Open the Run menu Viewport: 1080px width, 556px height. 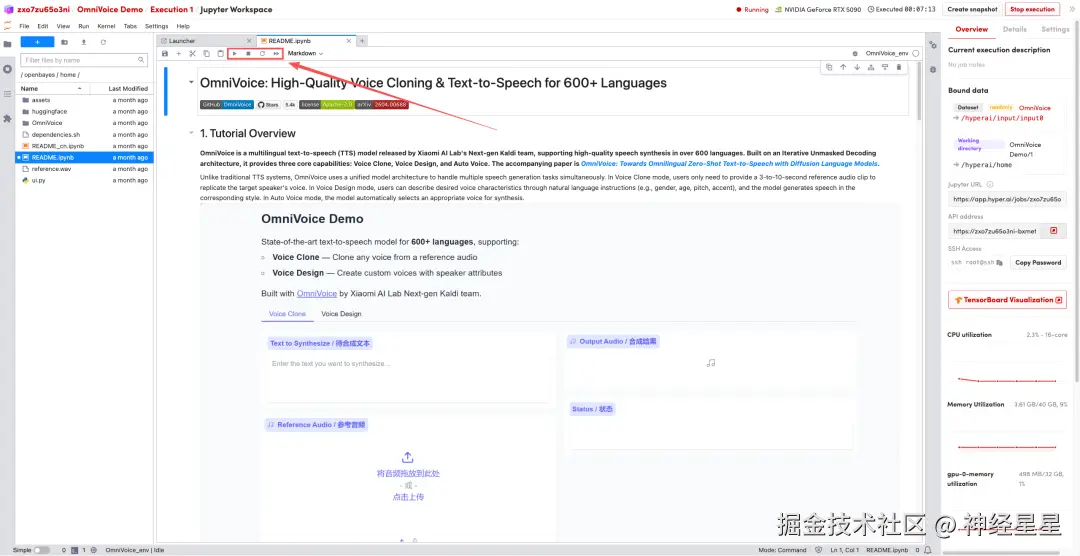click(83, 26)
